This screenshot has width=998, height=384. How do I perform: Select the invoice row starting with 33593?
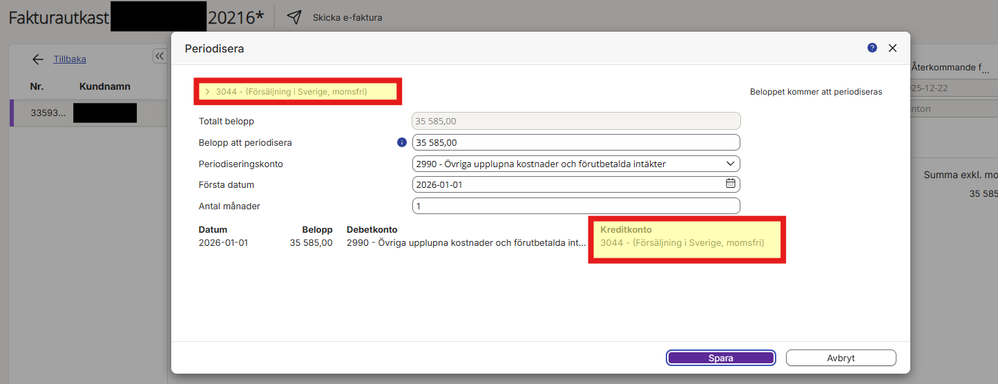tap(89, 113)
